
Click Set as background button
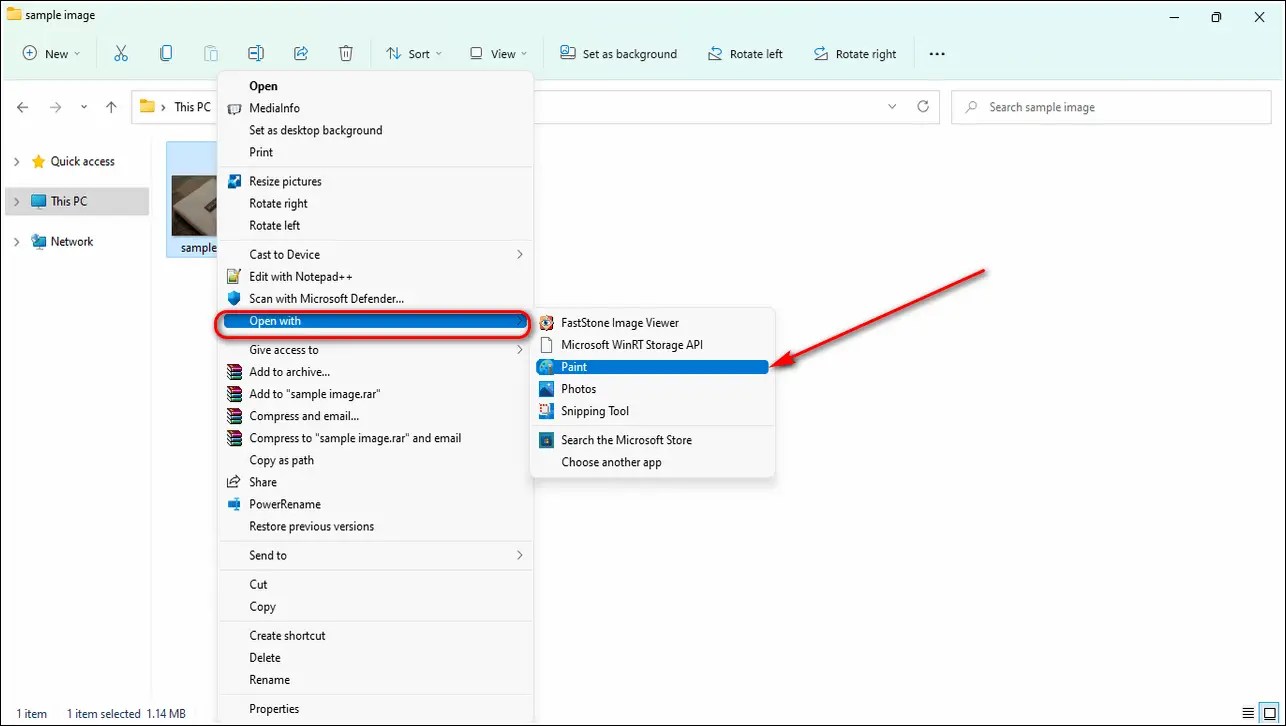(619, 54)
